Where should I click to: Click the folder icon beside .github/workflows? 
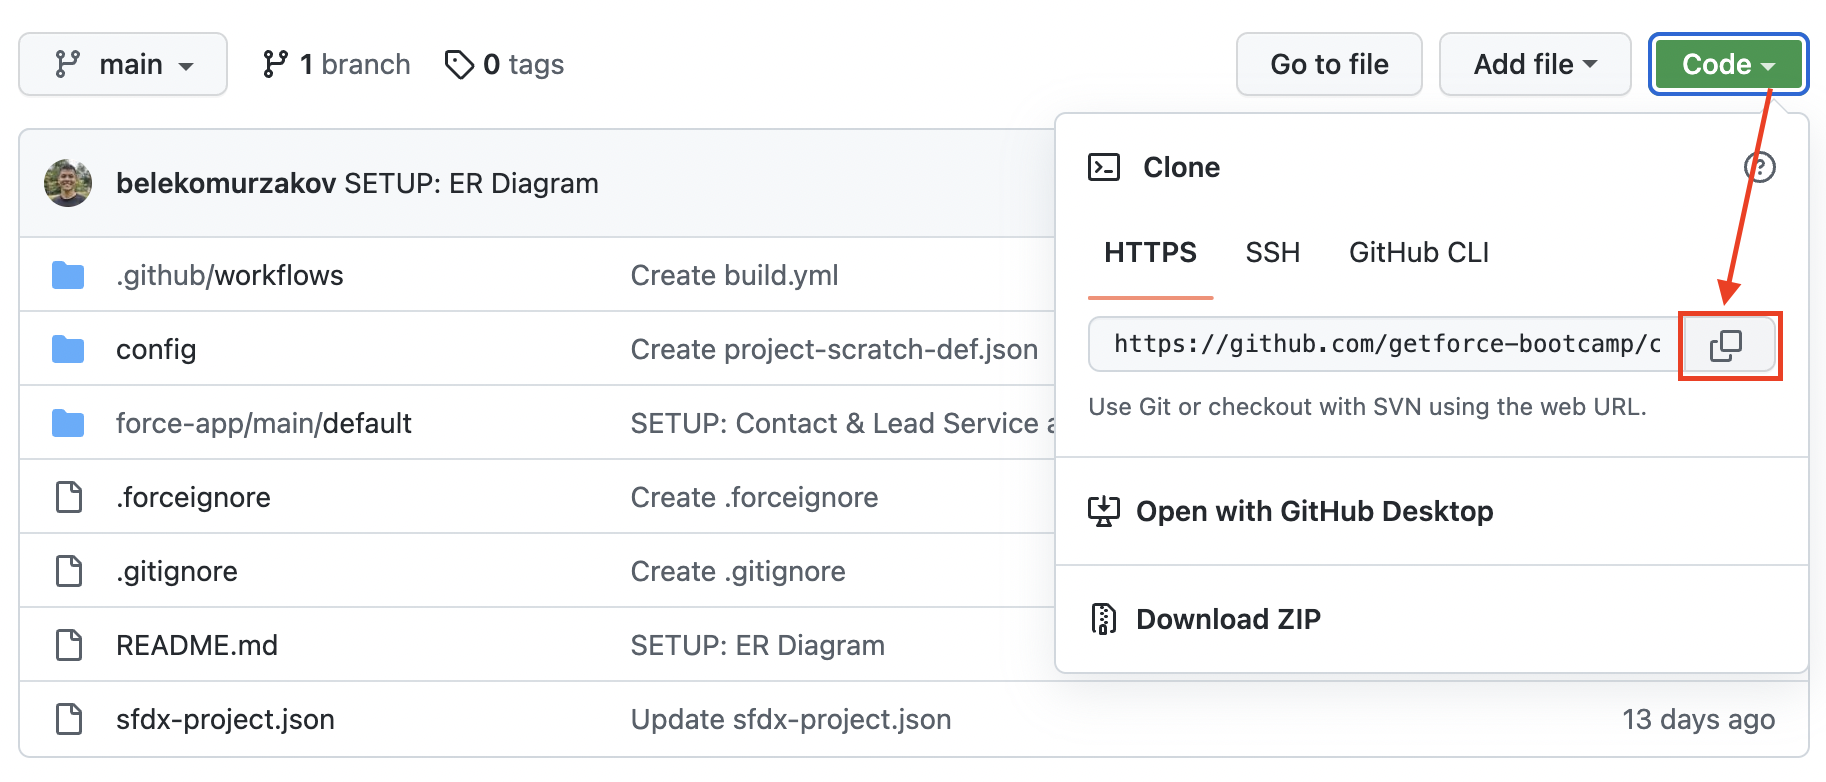point(68,275)
